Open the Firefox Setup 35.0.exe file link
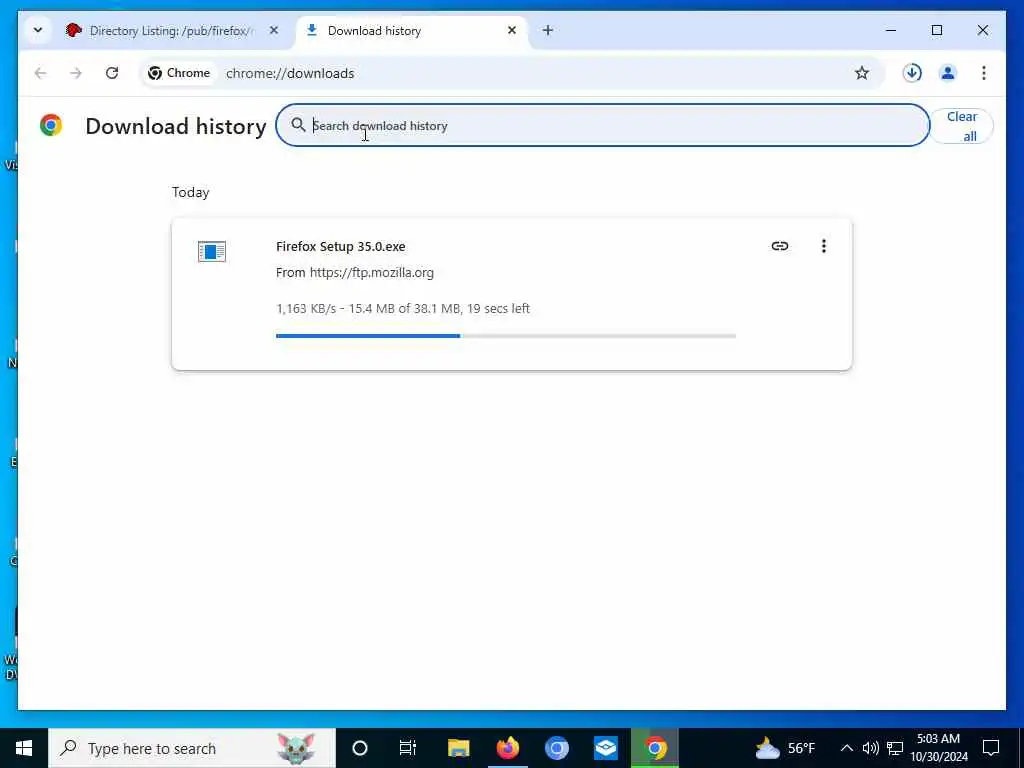The image size is (1024, 768). (340, 247)
